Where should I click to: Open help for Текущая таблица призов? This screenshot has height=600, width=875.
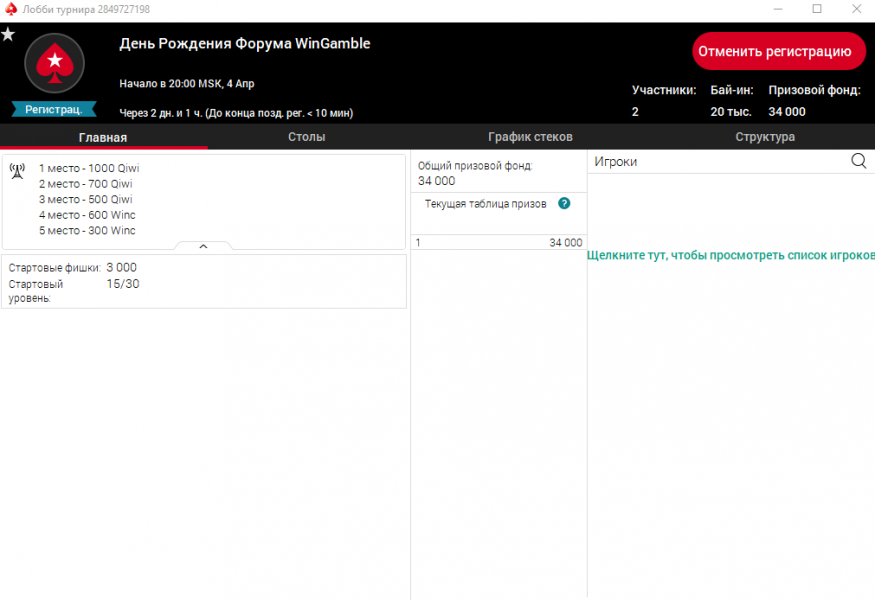tap(564, 204)
